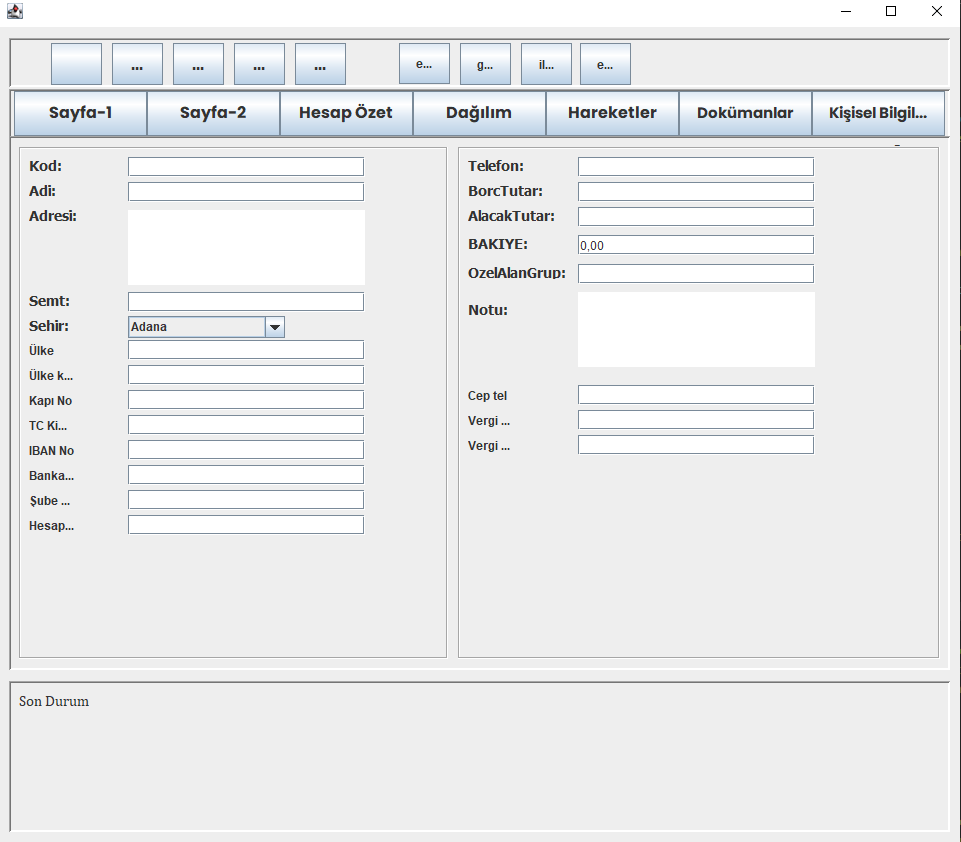Click the application icon in title bar
The image size is (961, 842).
[14, 12]
